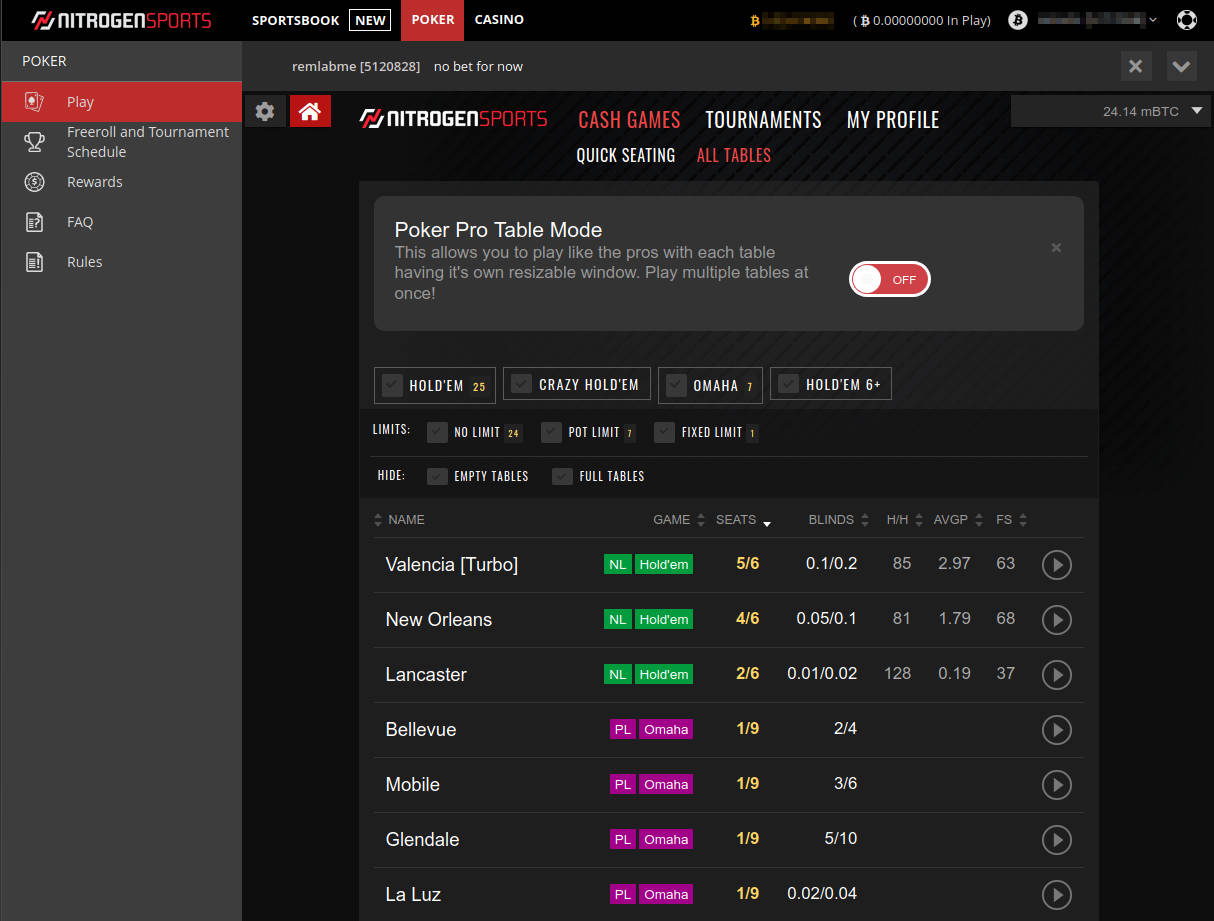Join the Bellevue table play button
The image size is (1214, 921).
(x=1056, y=730)
